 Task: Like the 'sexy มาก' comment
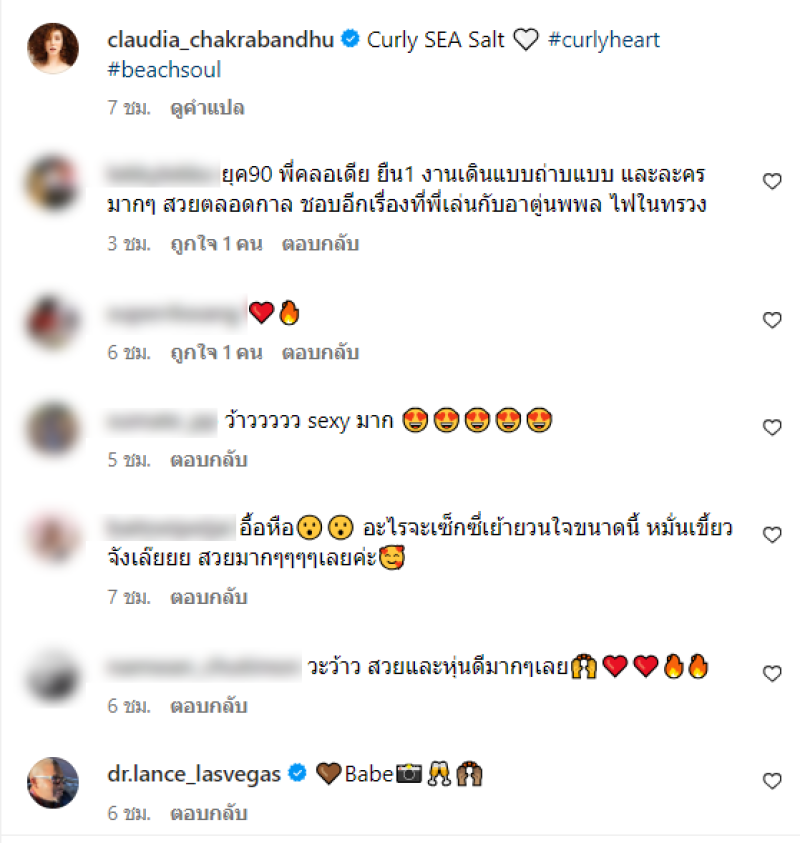772,427
